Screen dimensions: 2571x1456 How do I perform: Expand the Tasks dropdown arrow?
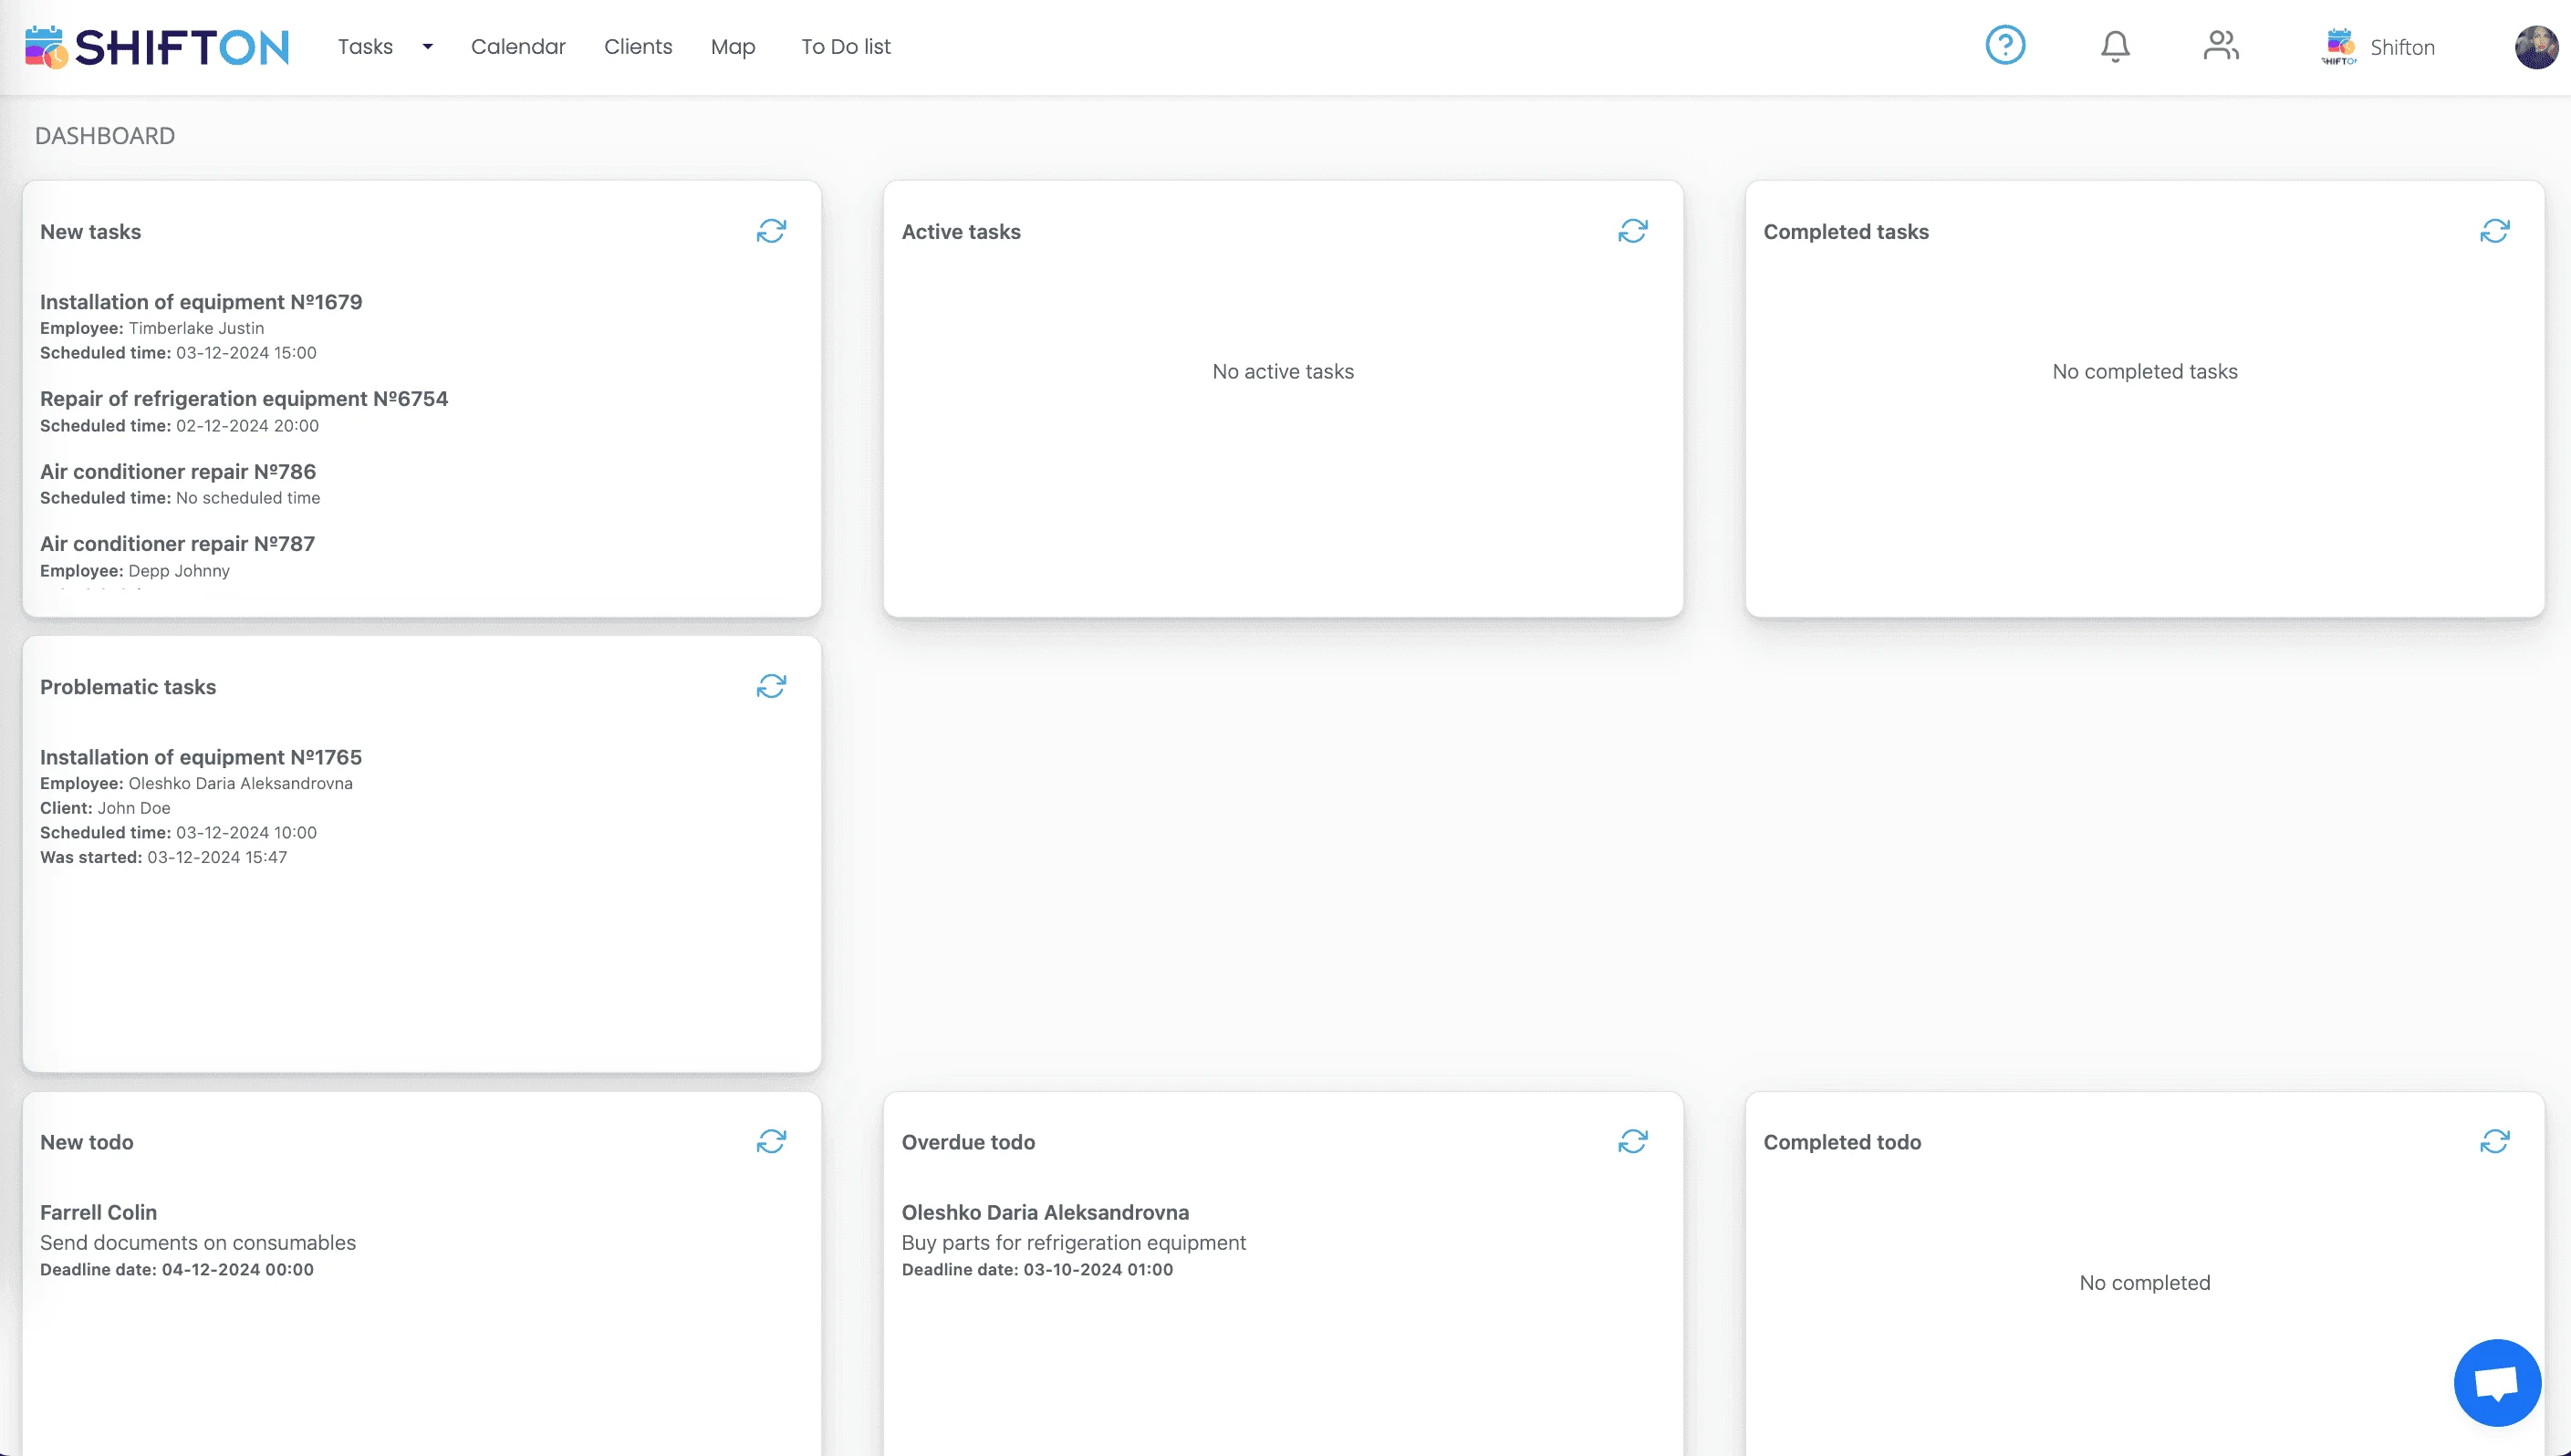coord(427,47)
